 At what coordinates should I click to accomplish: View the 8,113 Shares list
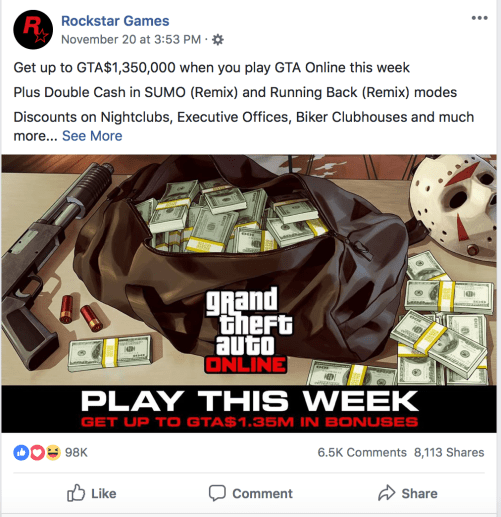[449, 453]
